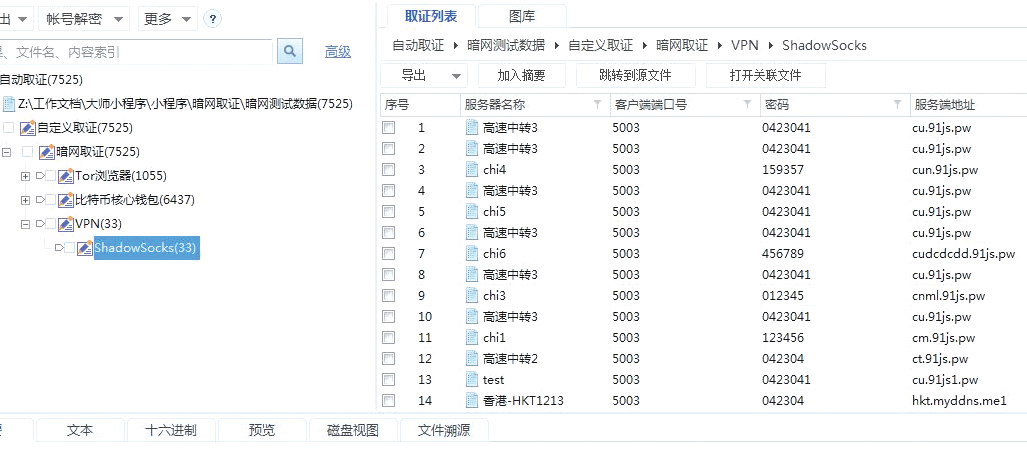Click the ShadowSocks node icon
Screen dimensions: 1027x454
[84, 248]
